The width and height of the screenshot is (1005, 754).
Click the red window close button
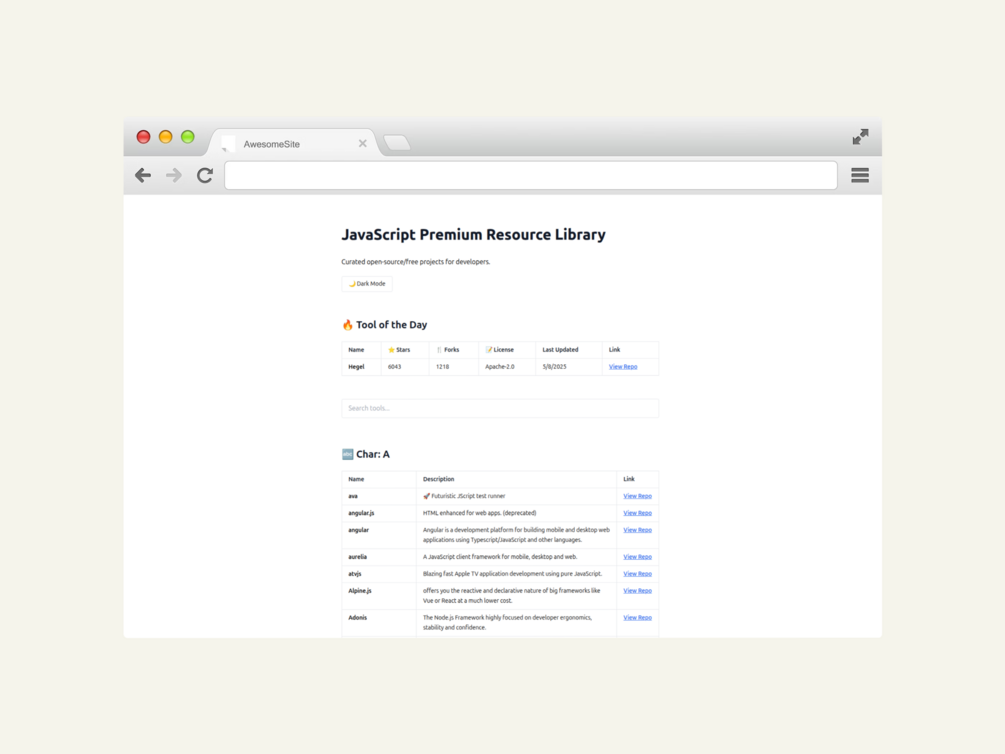tap(144, 137)
